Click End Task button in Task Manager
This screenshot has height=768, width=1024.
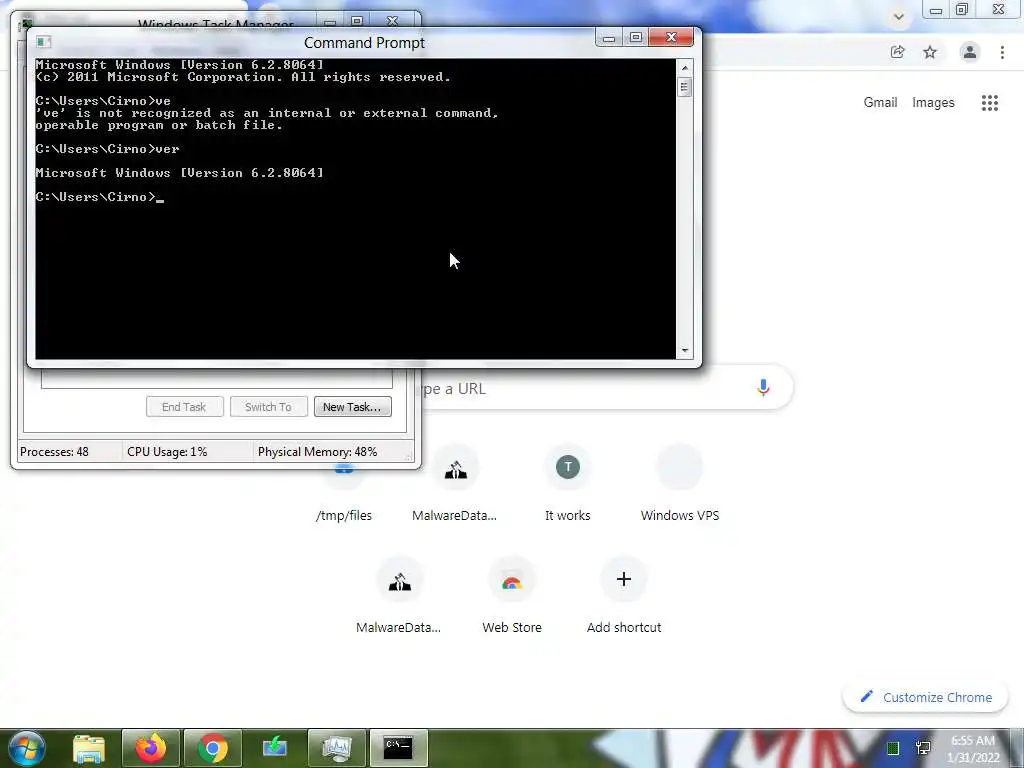coord(185,407)
